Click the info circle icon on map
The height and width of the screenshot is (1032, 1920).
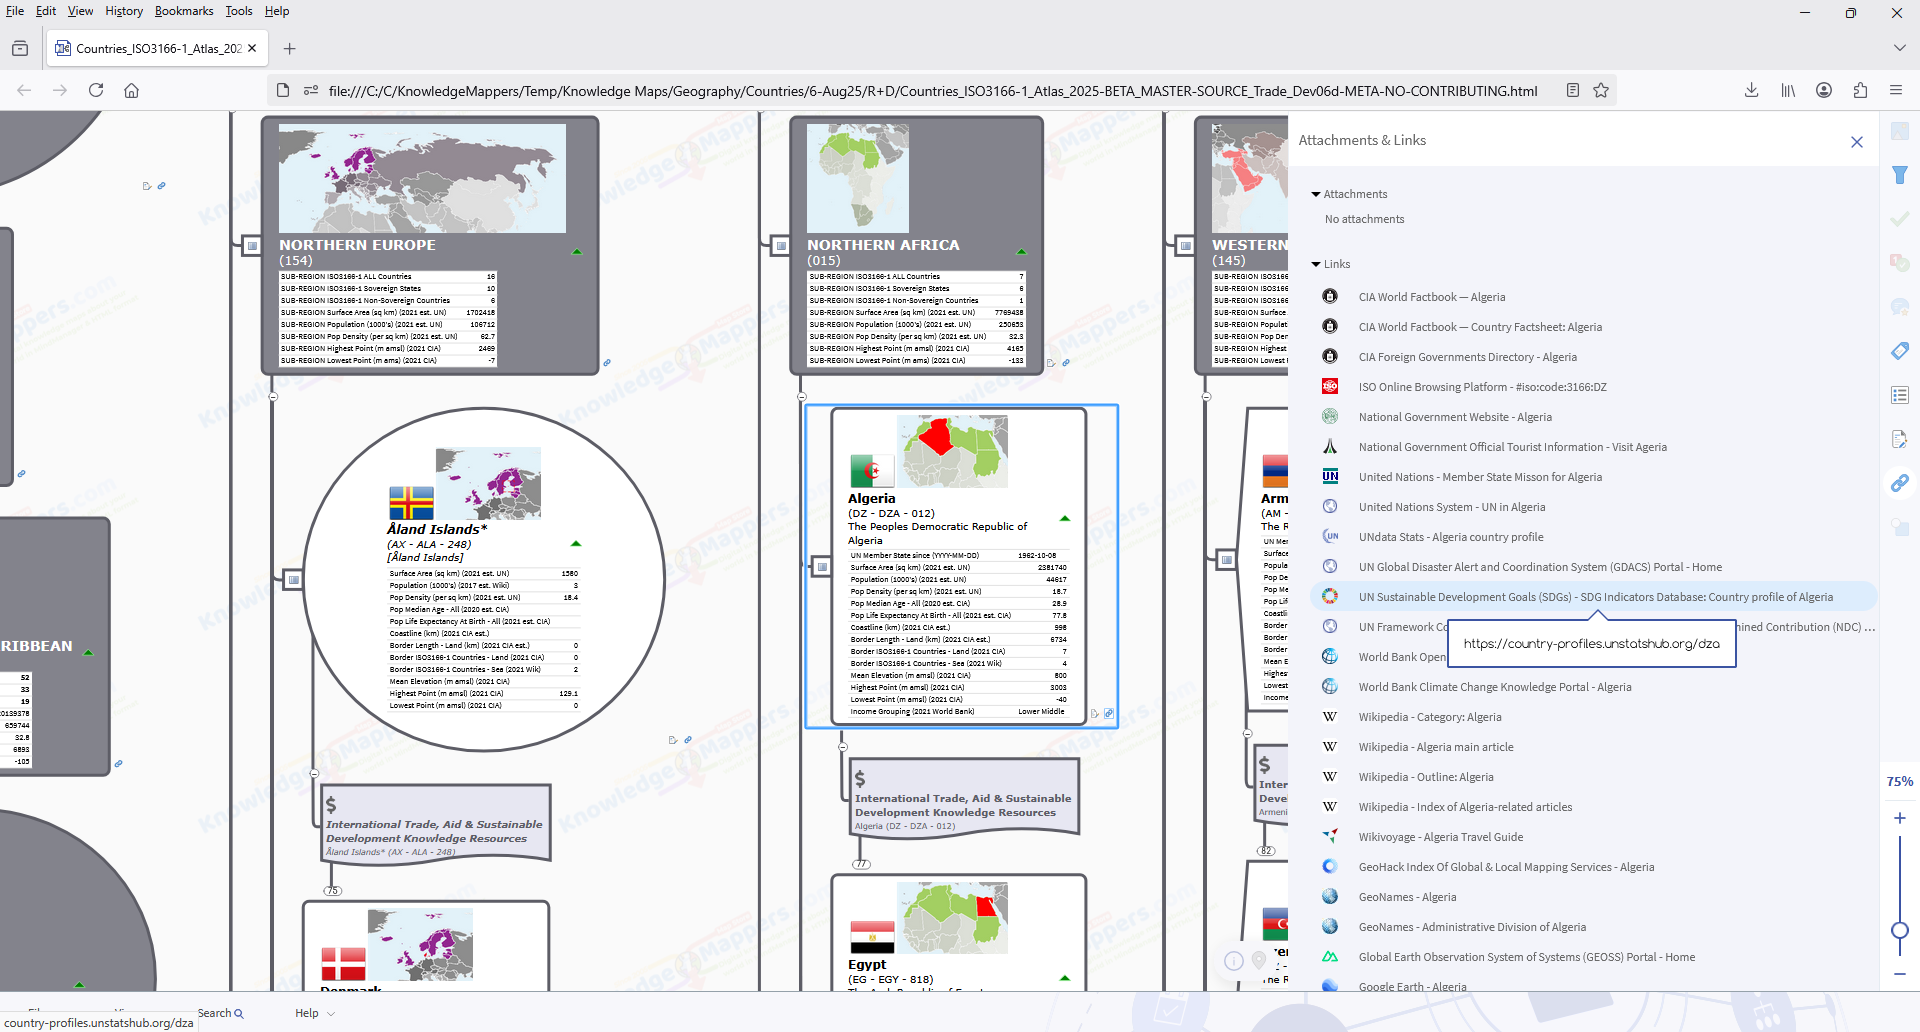pos(1234,960)
